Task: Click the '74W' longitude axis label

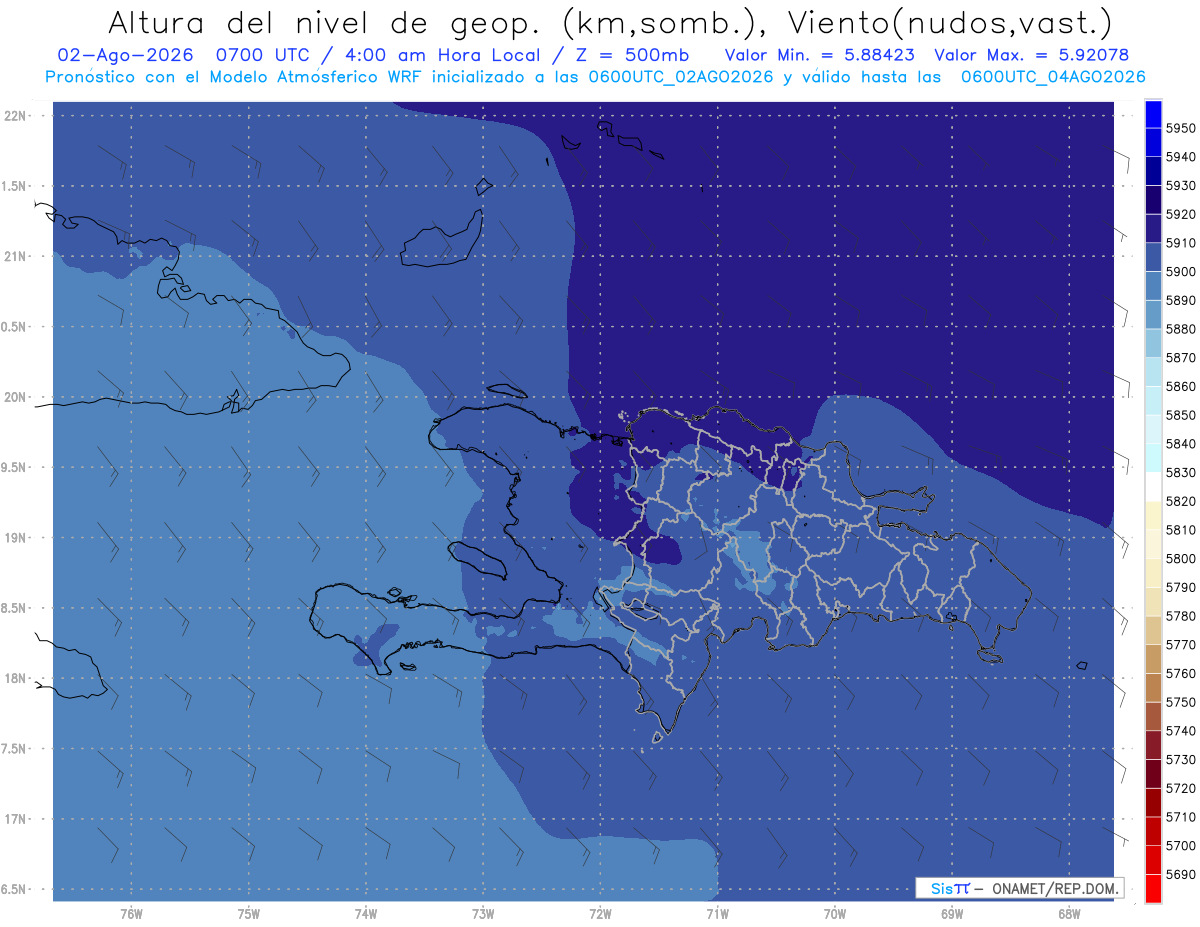Action: [366, 913]
